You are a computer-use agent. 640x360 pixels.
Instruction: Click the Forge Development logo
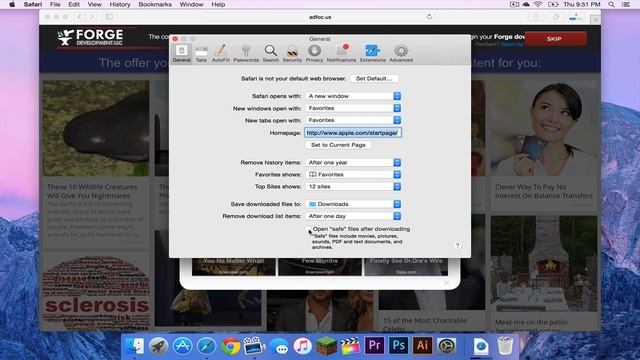click(x=91, y=37)
